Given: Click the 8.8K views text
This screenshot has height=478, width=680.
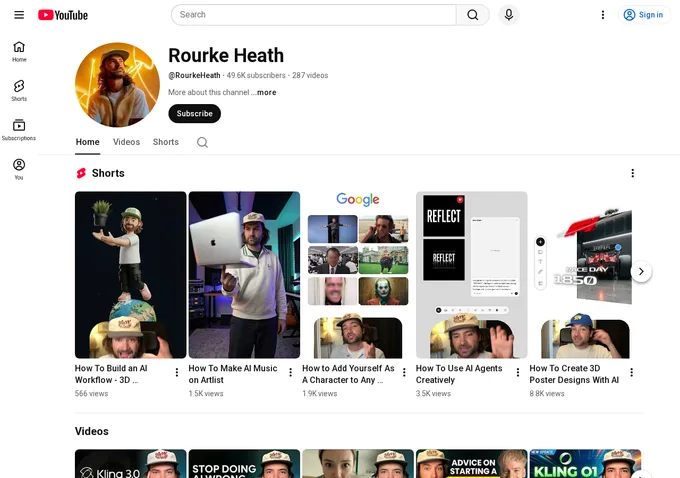Looking at the screenshot, I should [547, 393].
